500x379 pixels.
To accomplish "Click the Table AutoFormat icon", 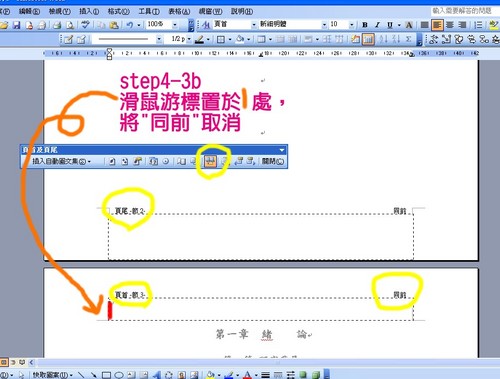I will [355, 39].
